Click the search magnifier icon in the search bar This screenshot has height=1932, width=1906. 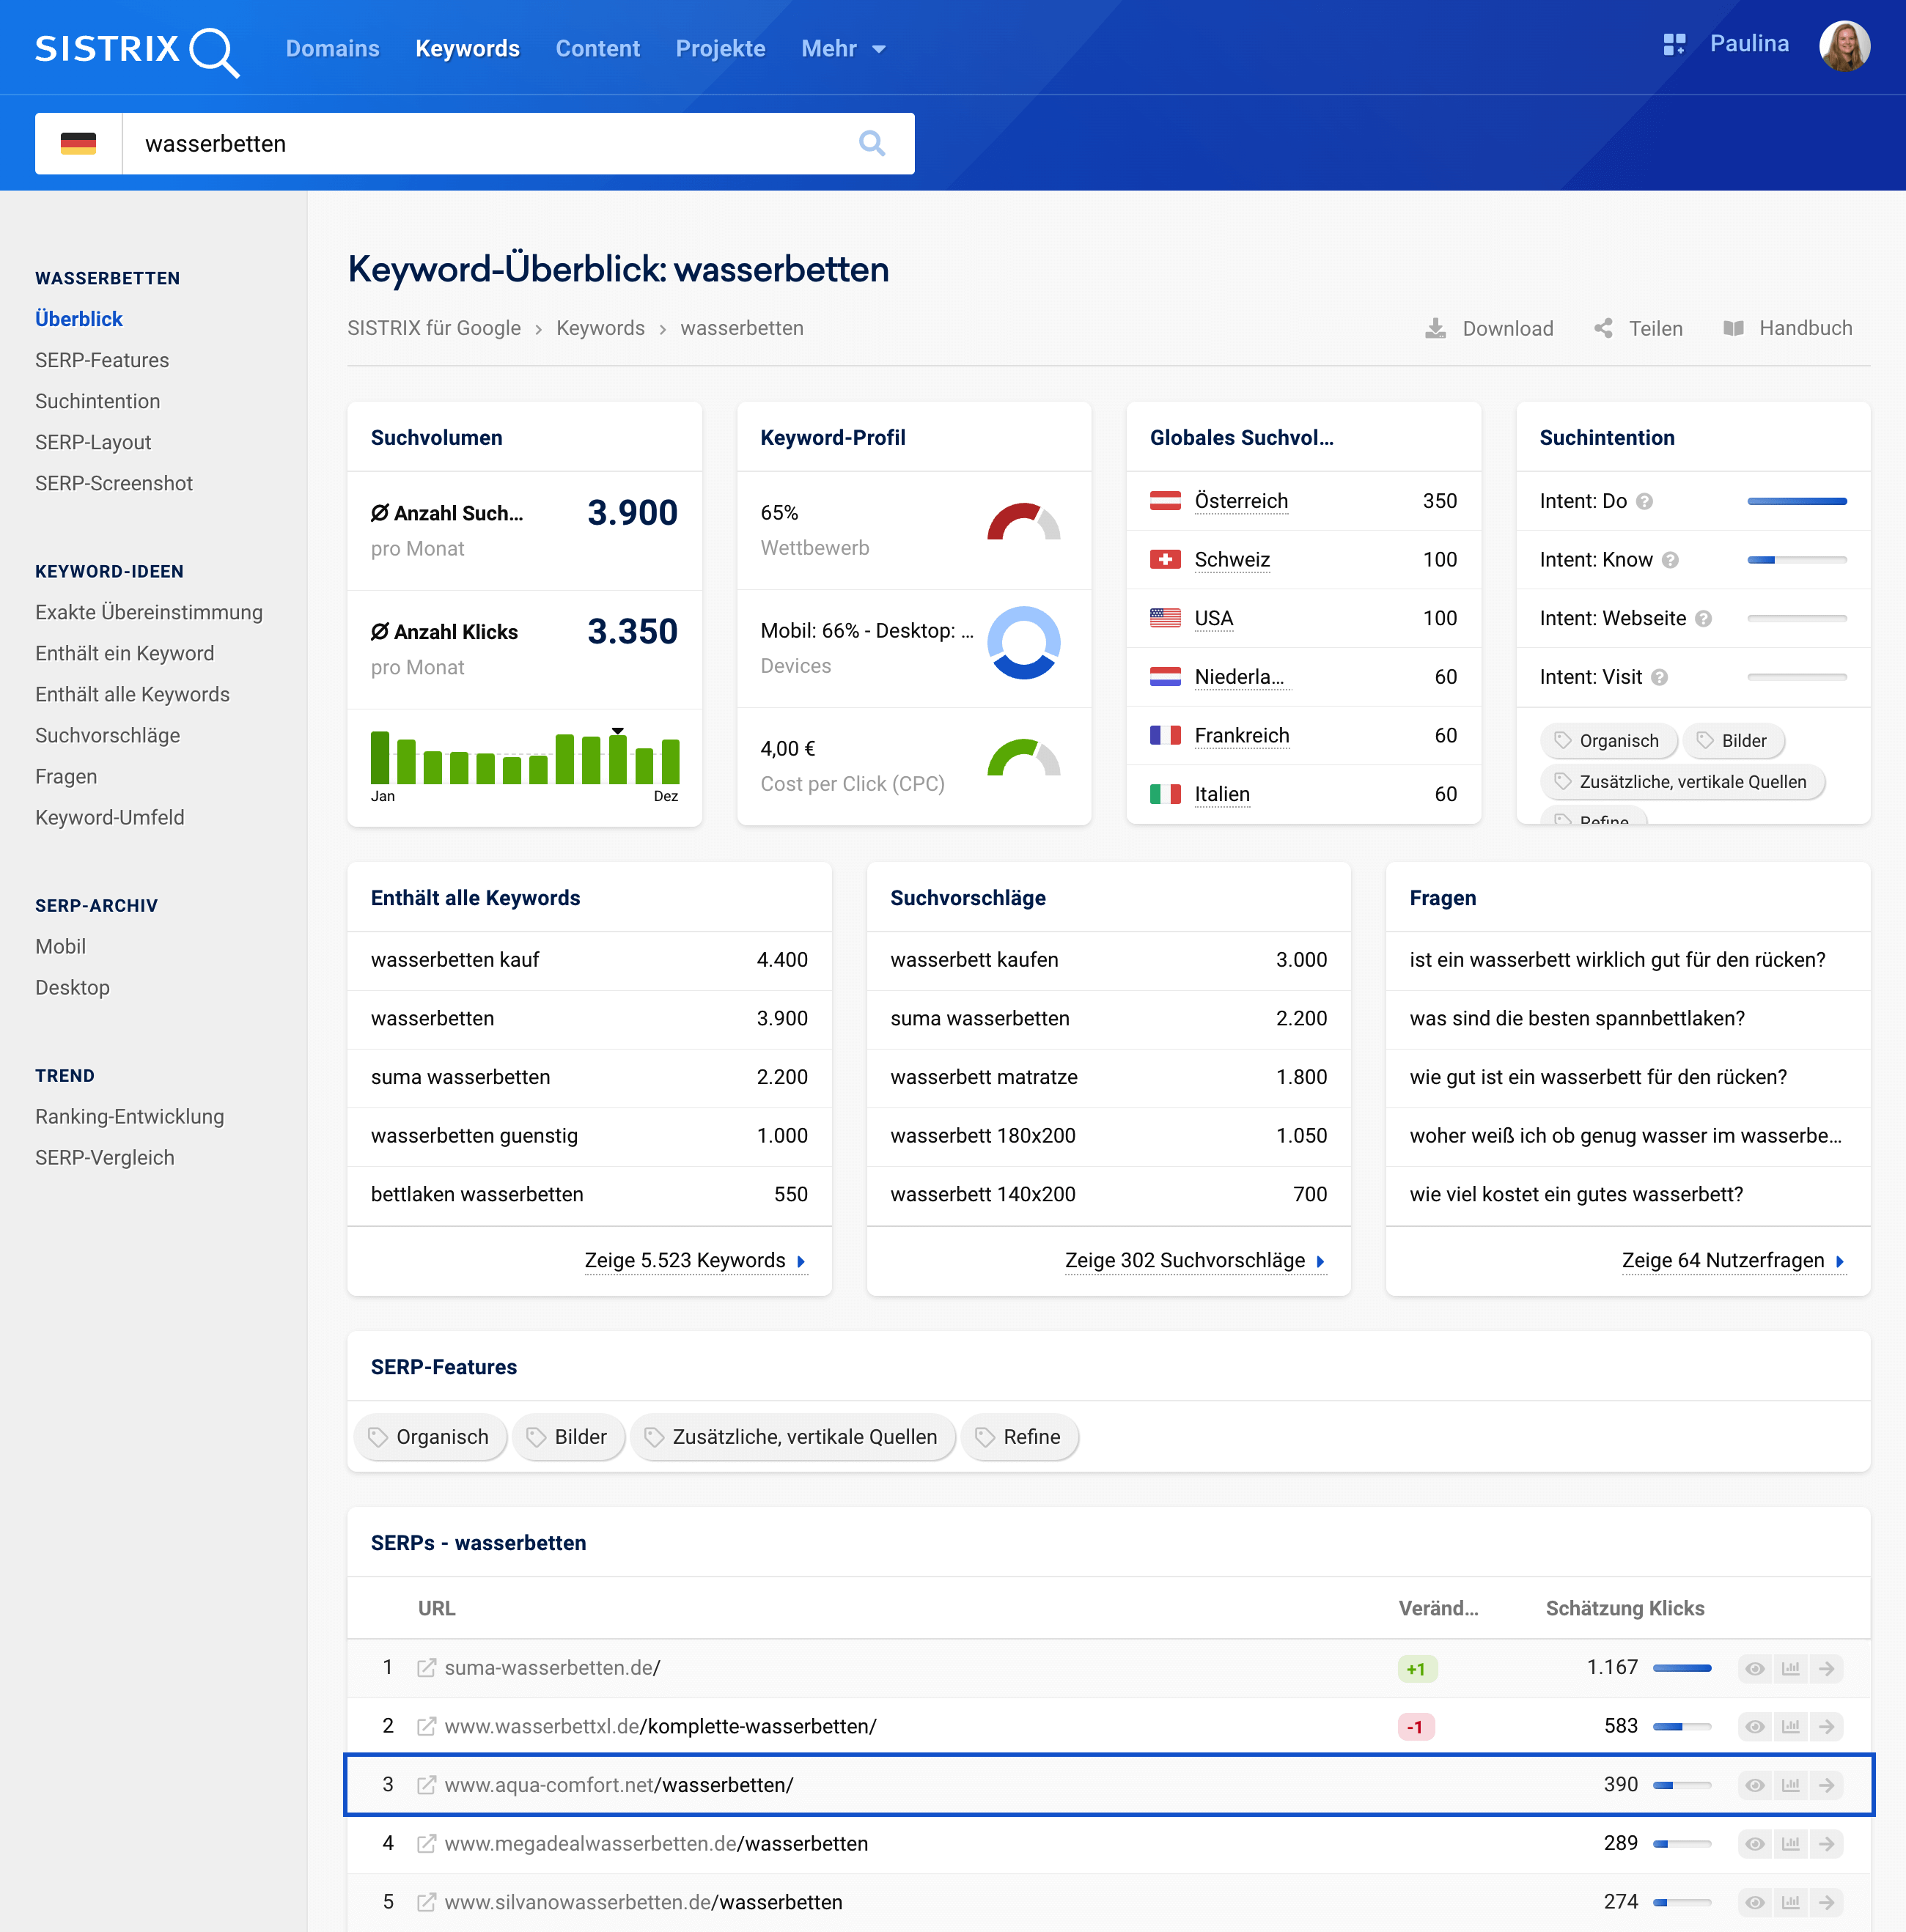pos(871,144)
